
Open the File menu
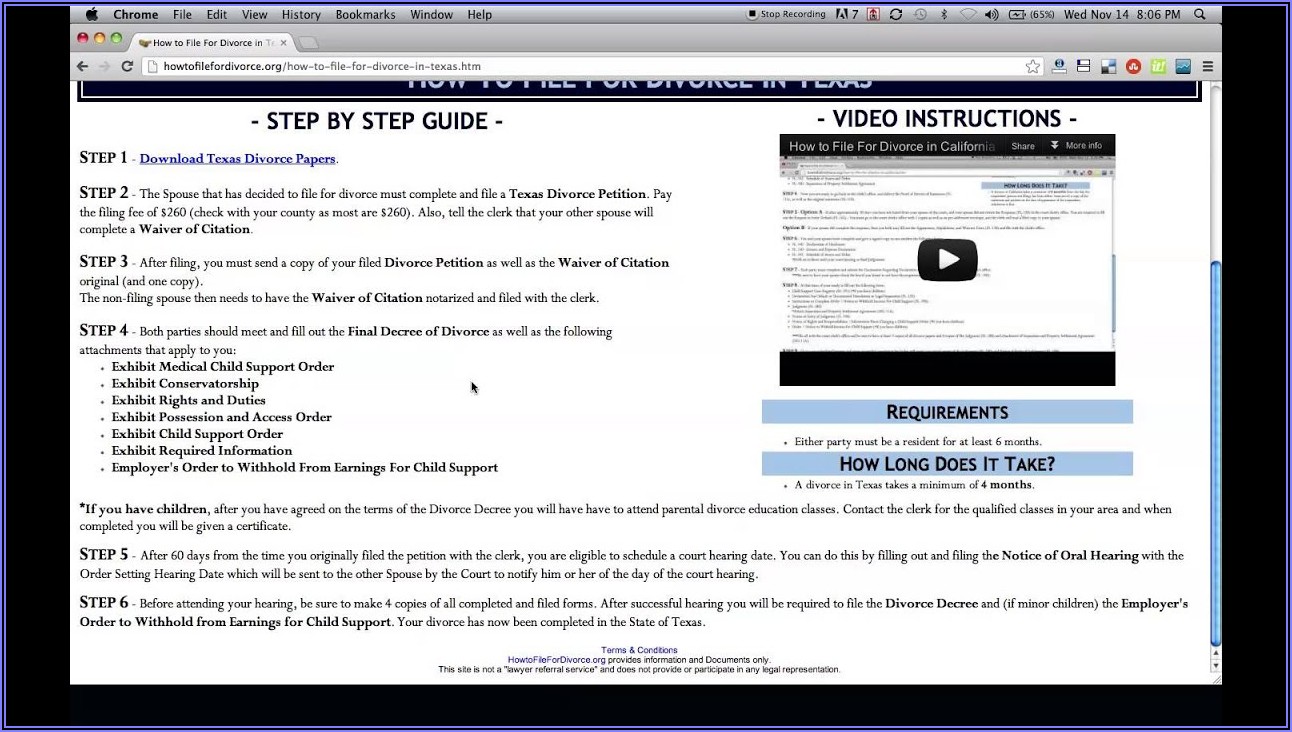tap(182, 14)
